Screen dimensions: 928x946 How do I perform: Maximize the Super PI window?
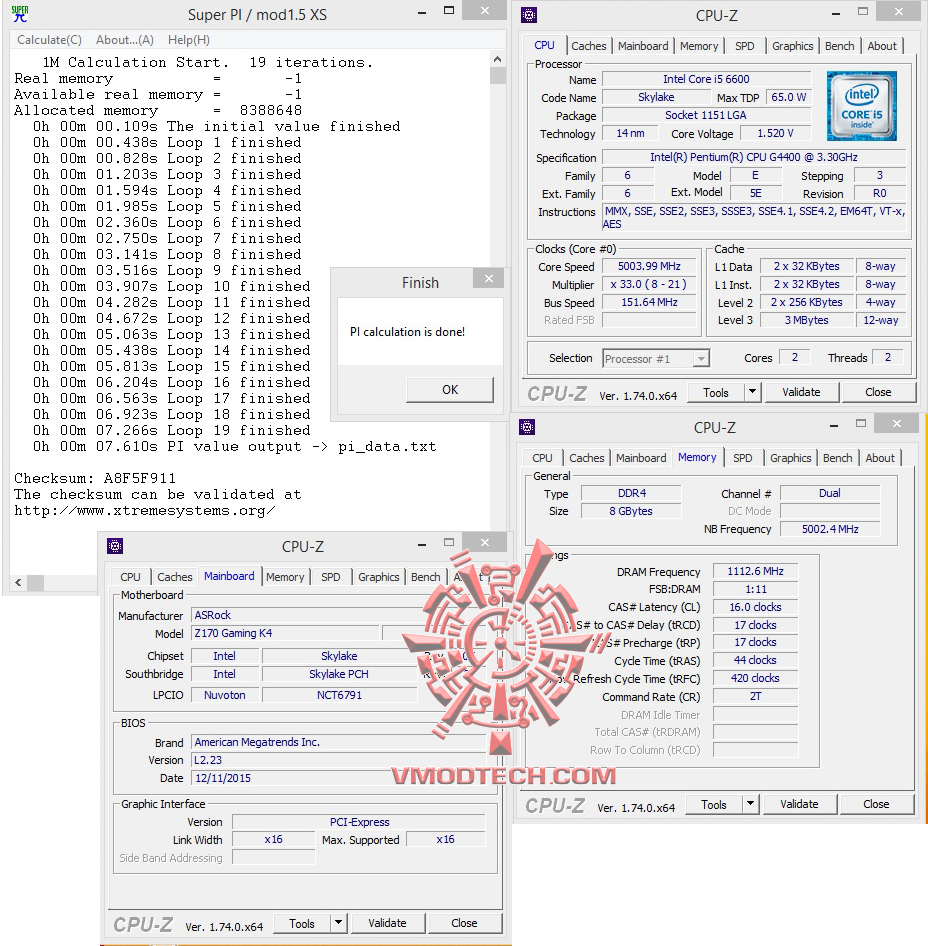[449, 11]
